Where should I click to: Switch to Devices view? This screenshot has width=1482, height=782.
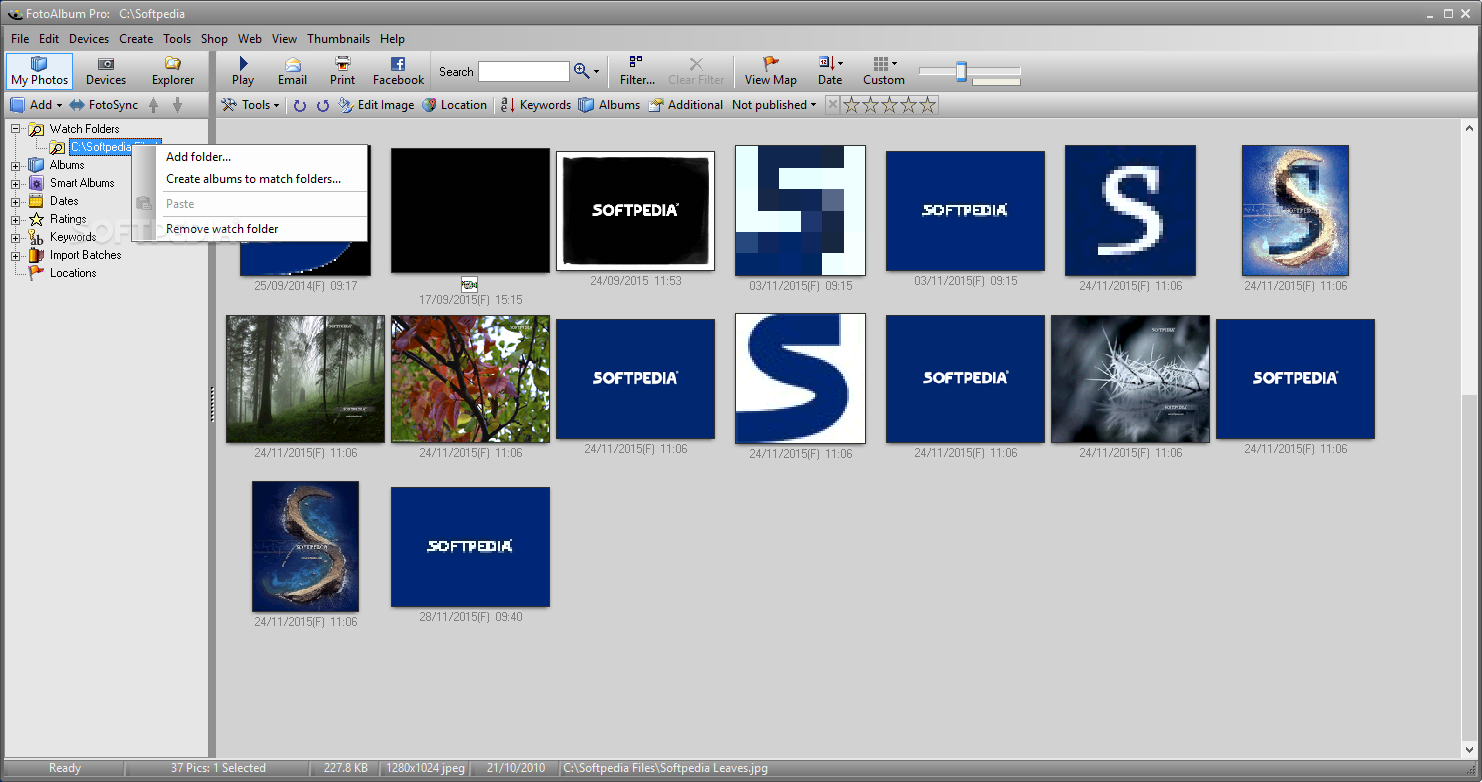(x=106, y=71)
